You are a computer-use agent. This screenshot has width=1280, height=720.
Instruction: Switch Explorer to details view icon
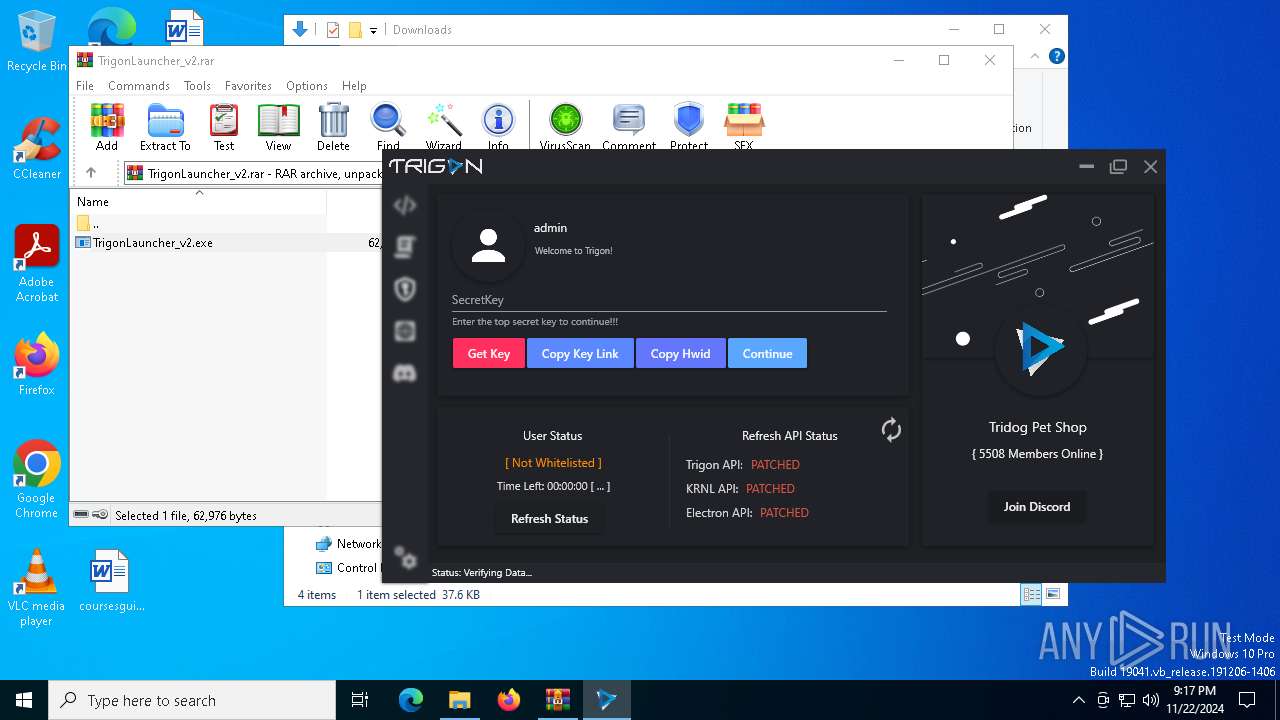click(x=1031, y=594)
